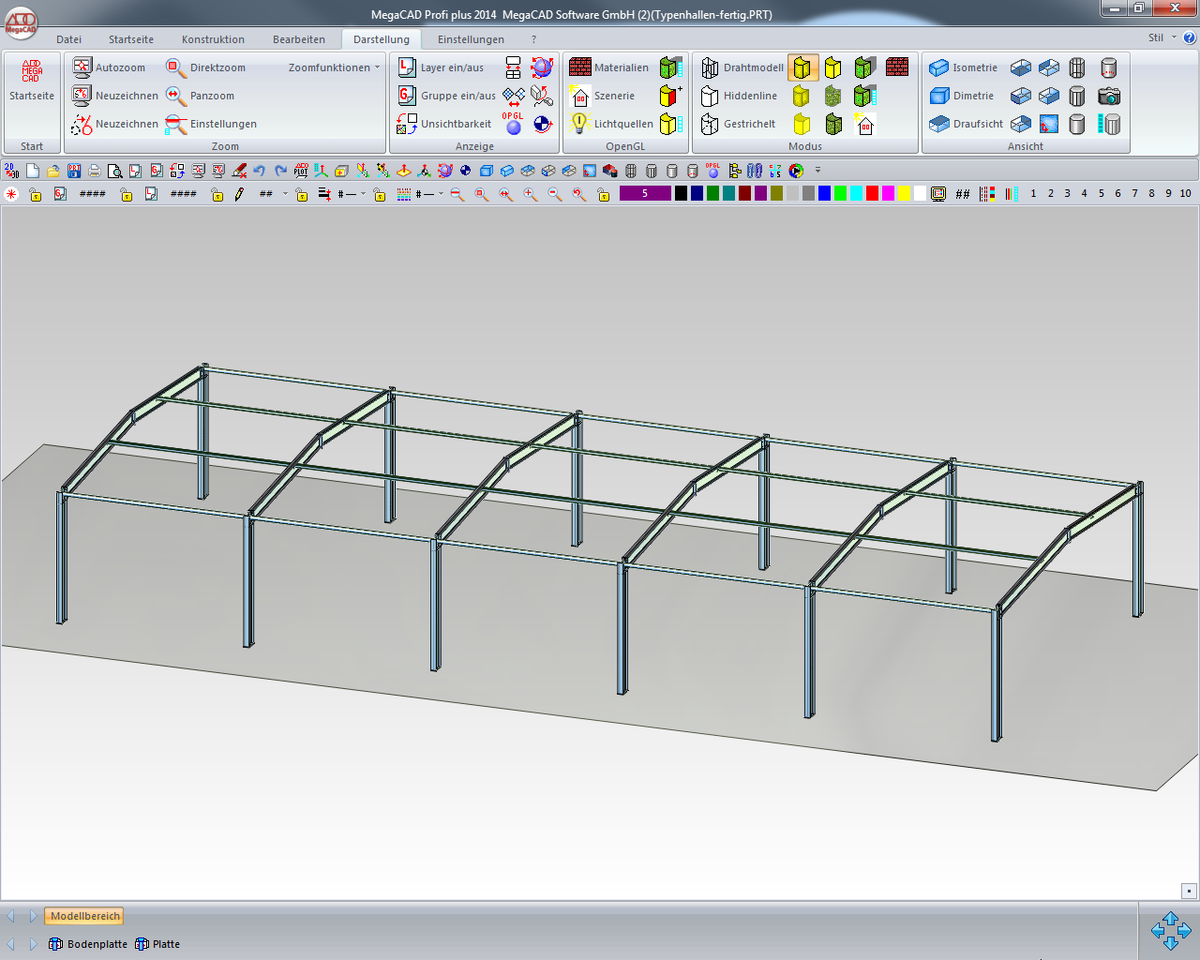This screenshot has width=1200, height=960.
Task: Select the Bodenplatte item at the bottom
Action: [89, 944]
